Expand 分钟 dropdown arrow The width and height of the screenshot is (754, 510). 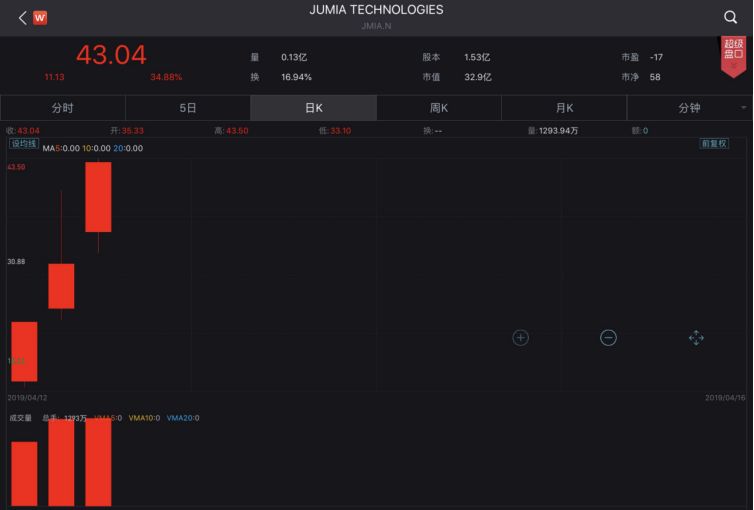coord(743,108)
